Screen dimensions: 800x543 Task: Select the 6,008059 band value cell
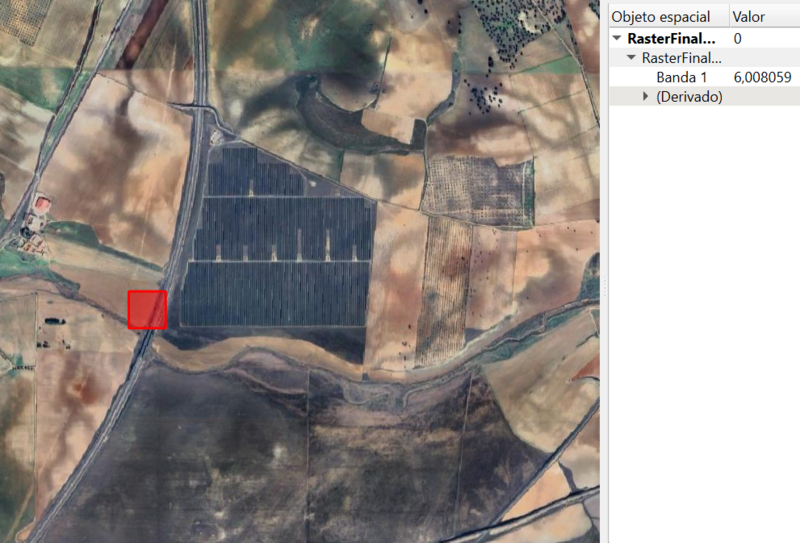[762, 77]
